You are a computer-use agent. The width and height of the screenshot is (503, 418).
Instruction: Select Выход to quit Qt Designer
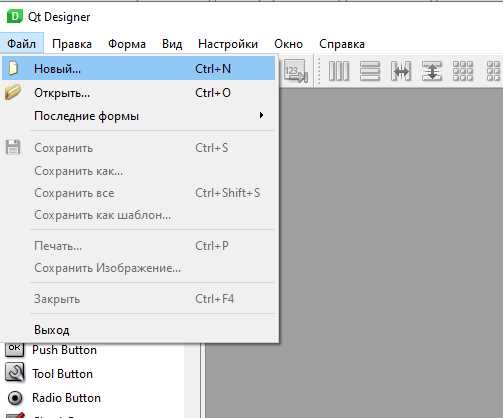[x=139, y=330]
